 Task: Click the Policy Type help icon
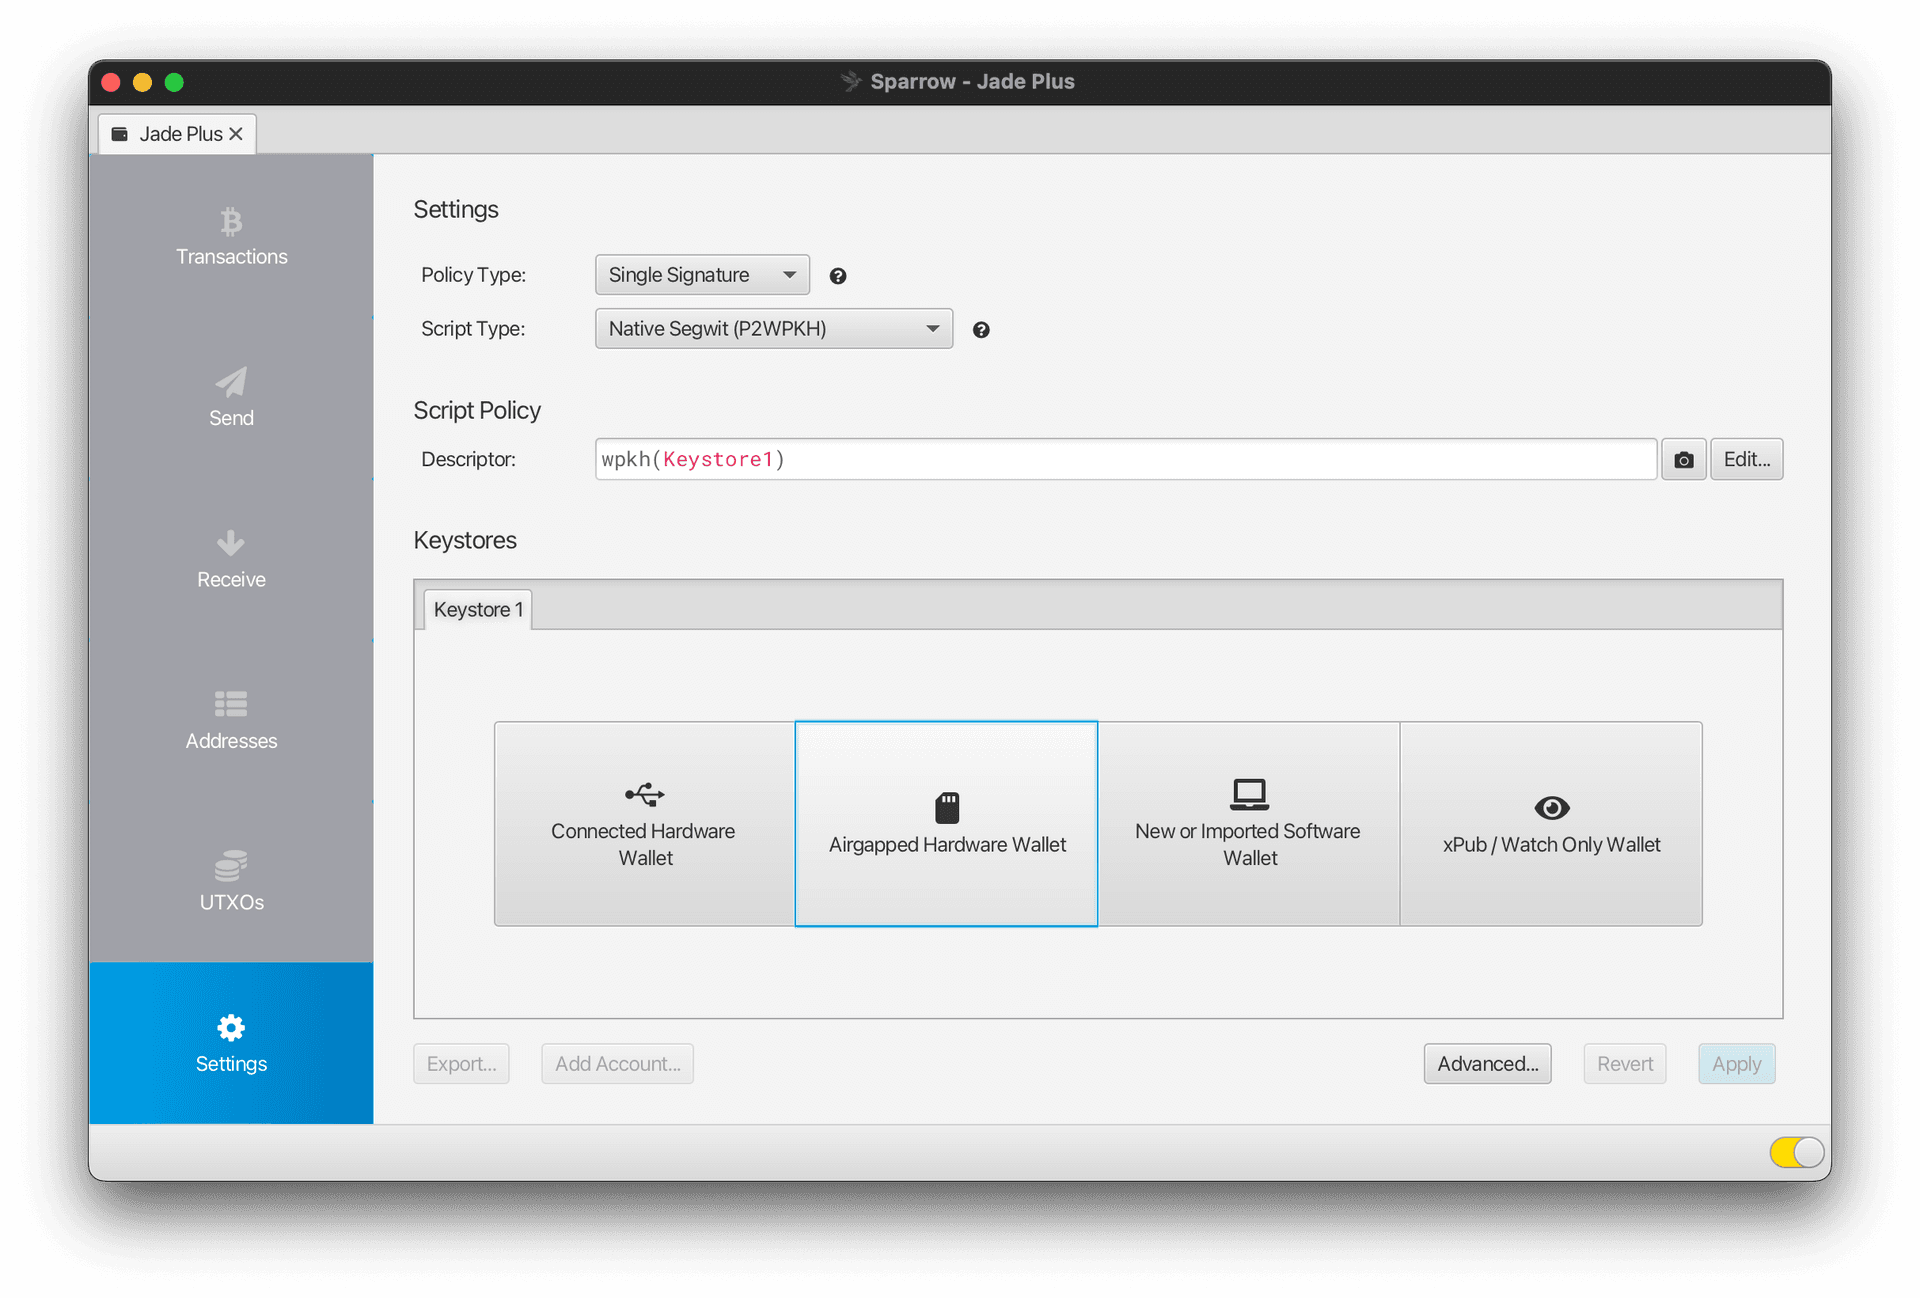(x=838, y=276)
